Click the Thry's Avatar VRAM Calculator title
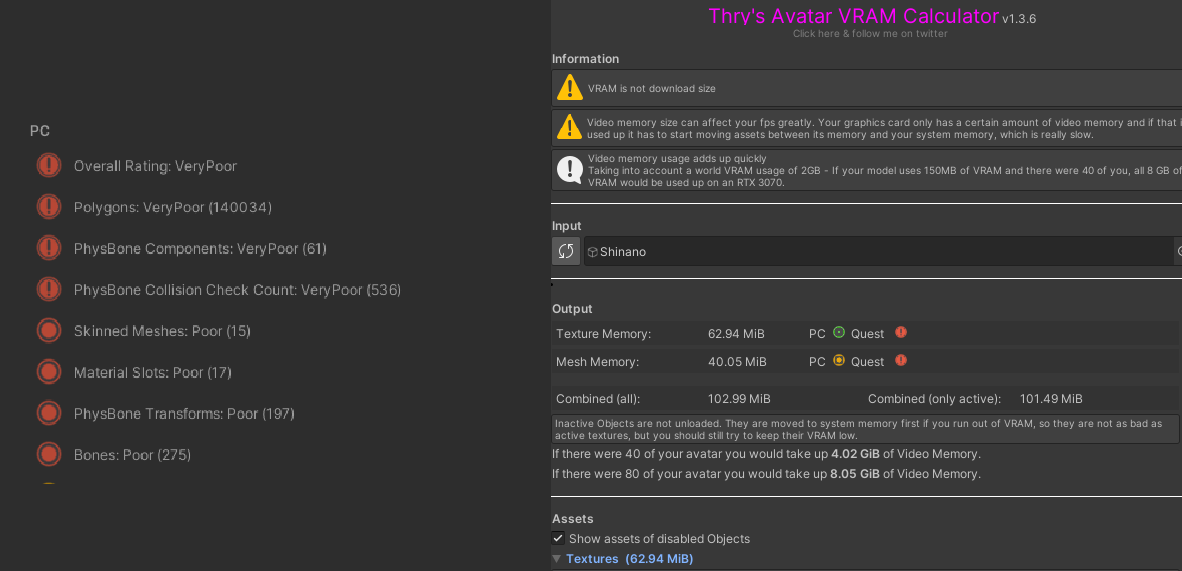 [853, 16]
